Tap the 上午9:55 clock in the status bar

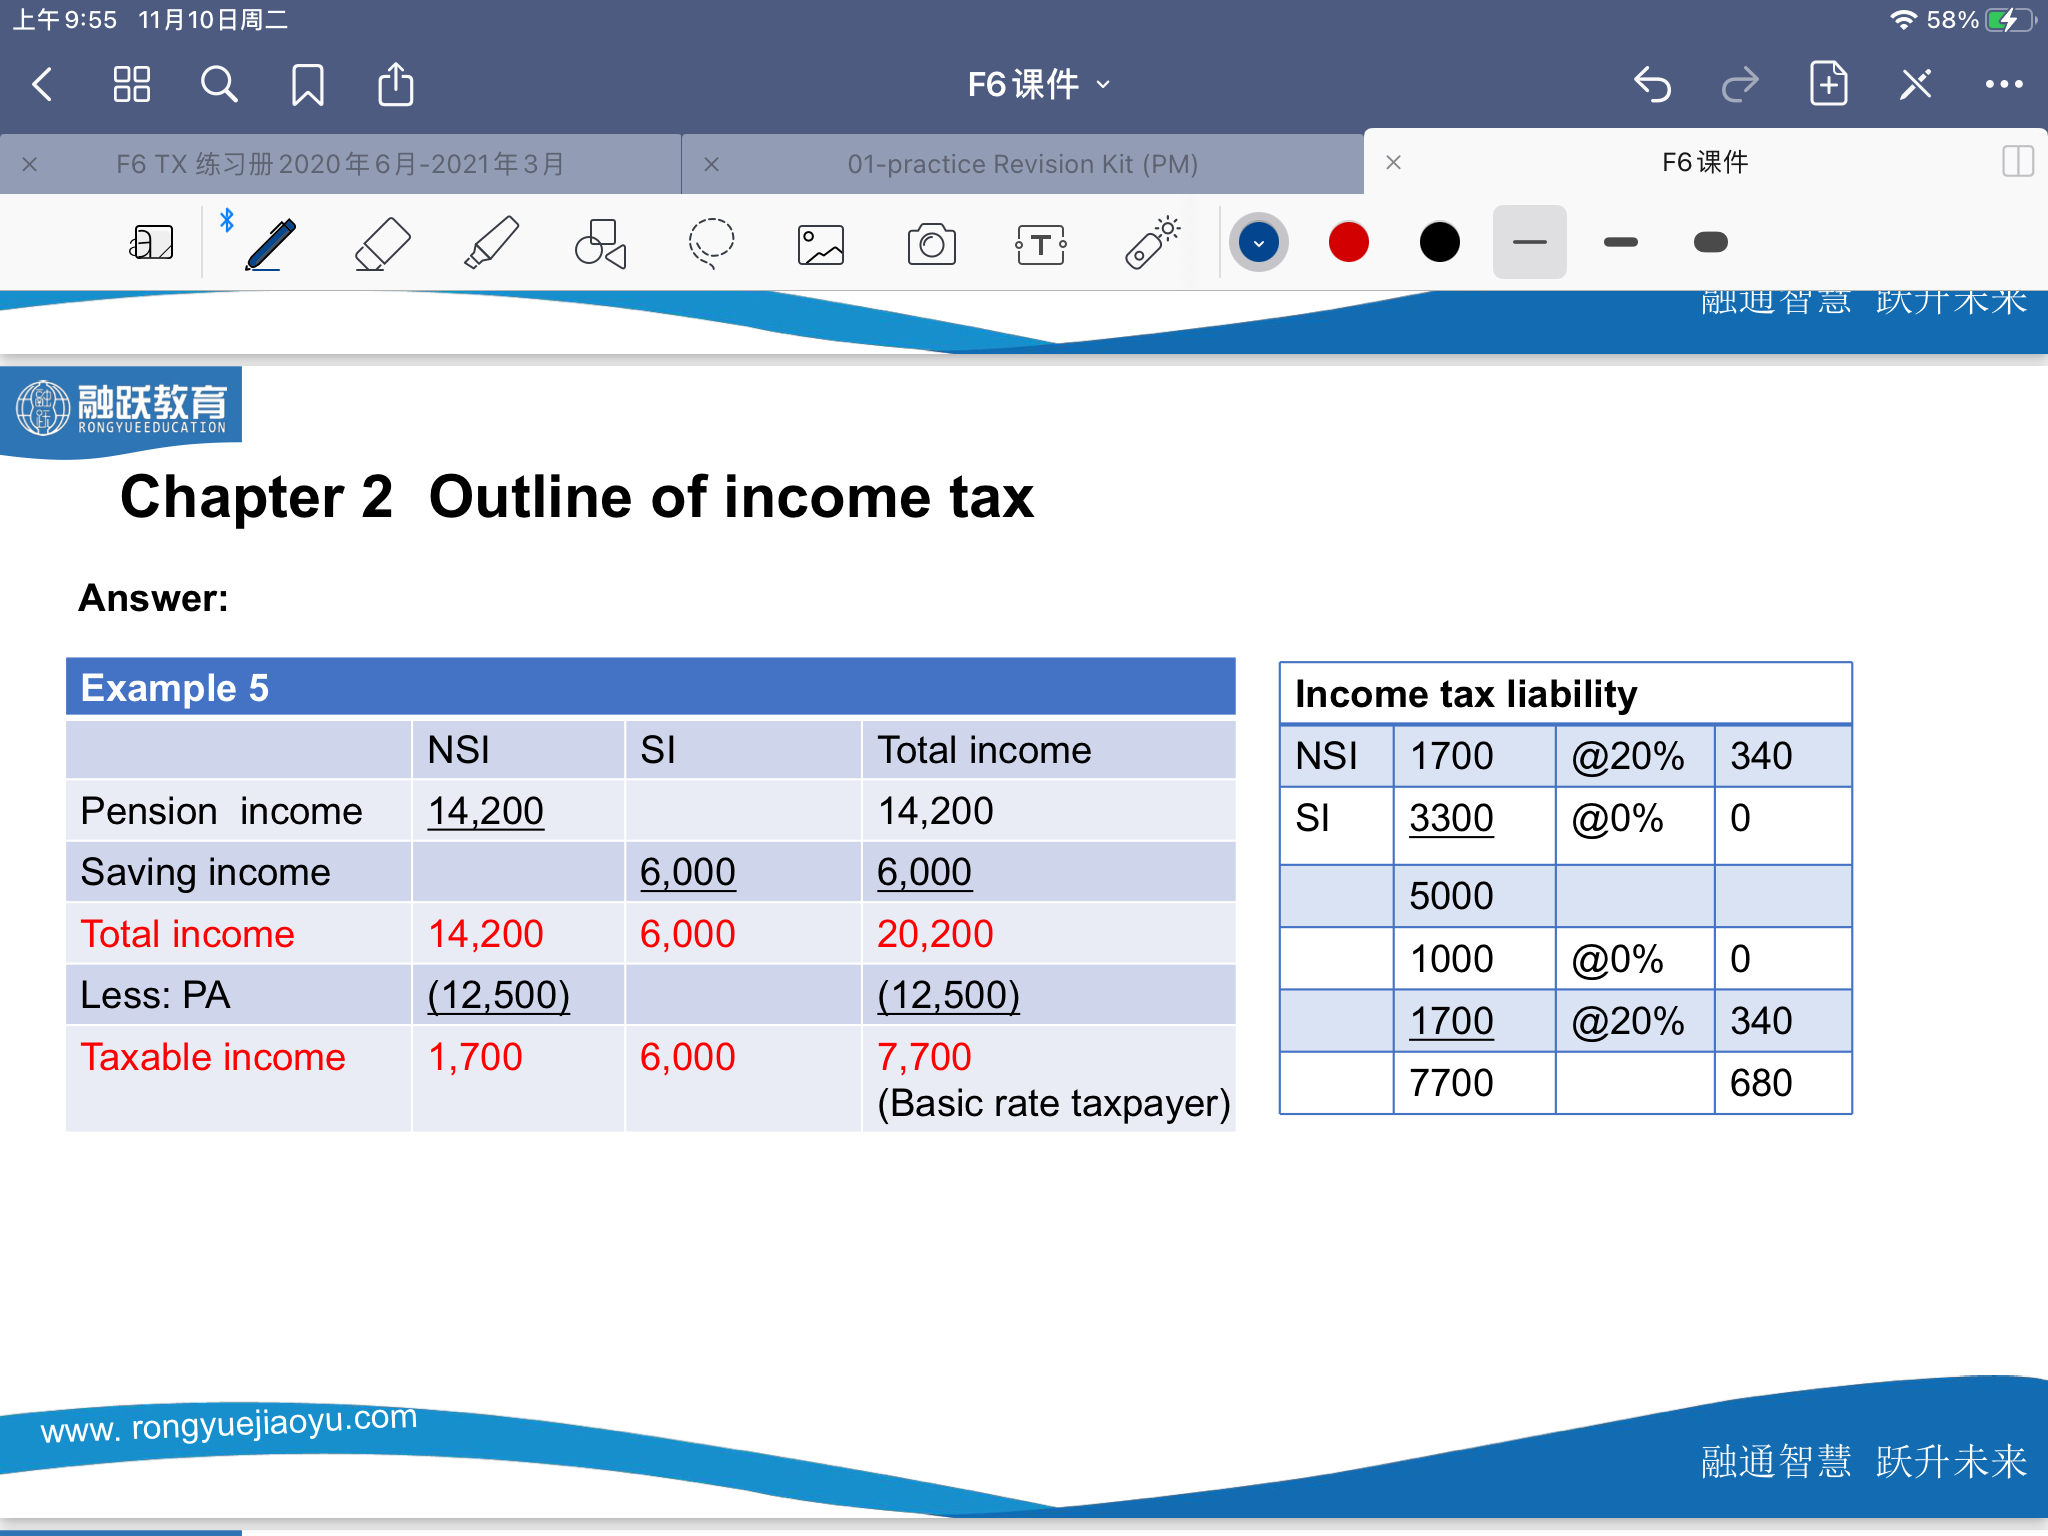click(66, 20)
